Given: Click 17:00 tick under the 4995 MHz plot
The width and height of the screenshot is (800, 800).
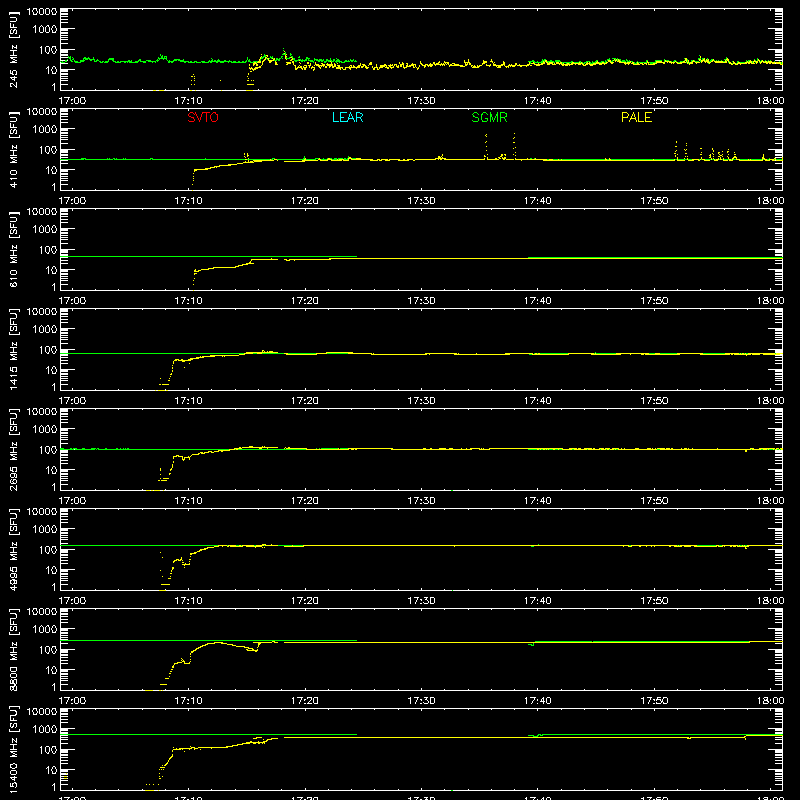Looking at the screenshot, I should pos(72,601).
